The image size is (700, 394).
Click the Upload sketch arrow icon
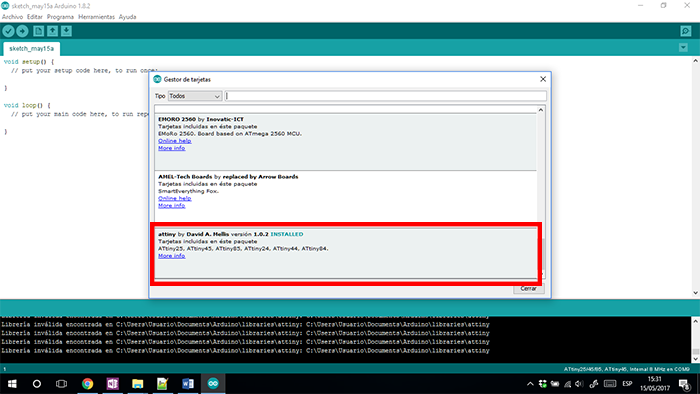click(x=22, y=31)
